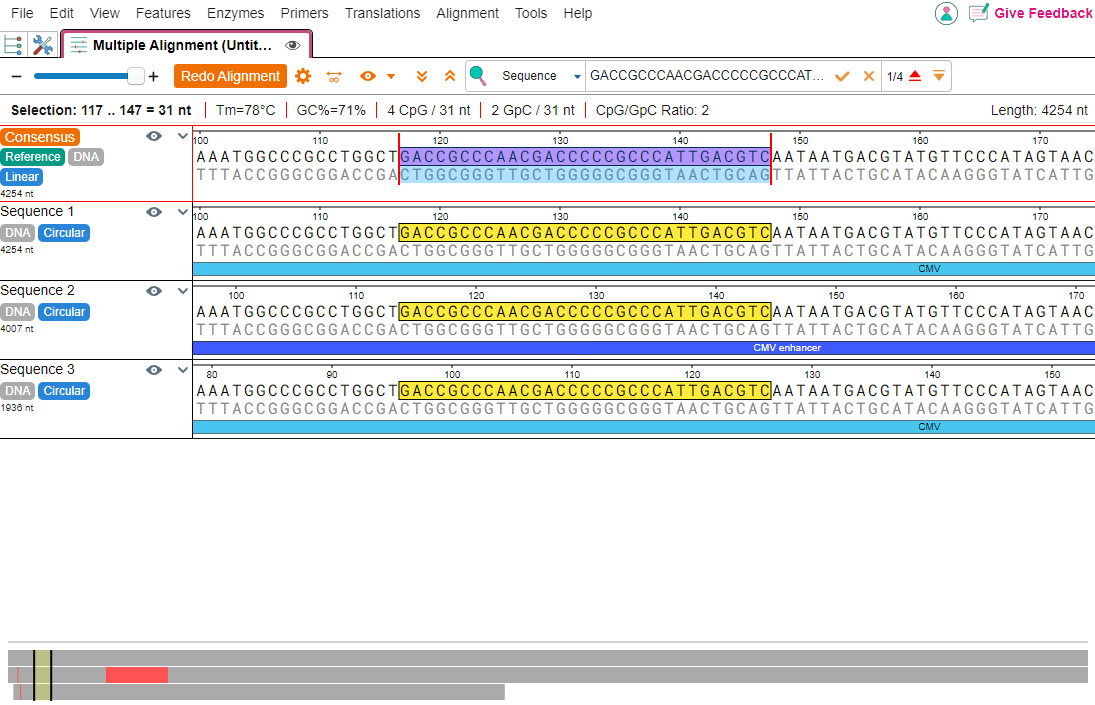Open the Tools menu
This screenshot has width=1095, height=705.
tap(531, 13)
